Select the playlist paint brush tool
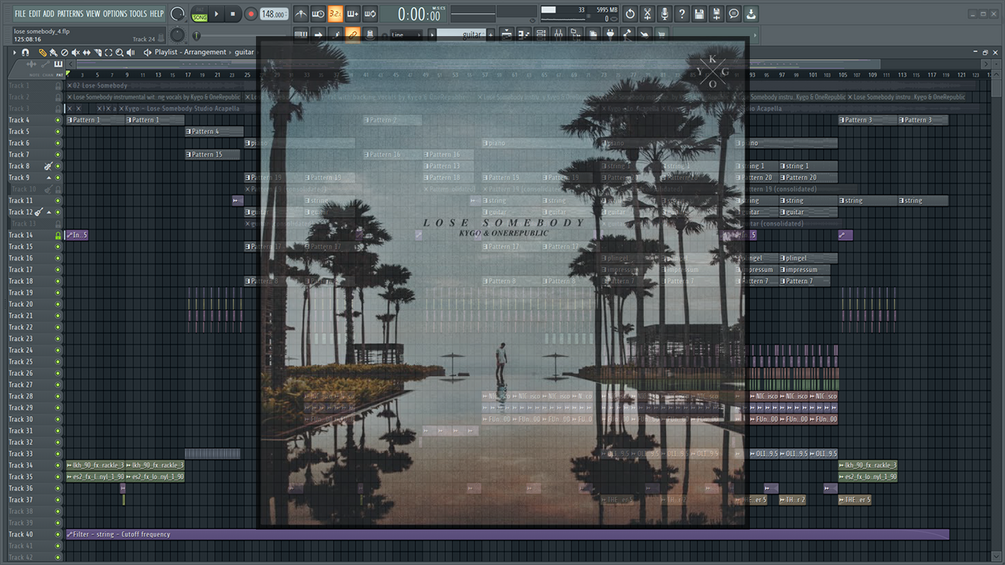The height and width of the screenshot is (565, 1005). tap(53, 53)
